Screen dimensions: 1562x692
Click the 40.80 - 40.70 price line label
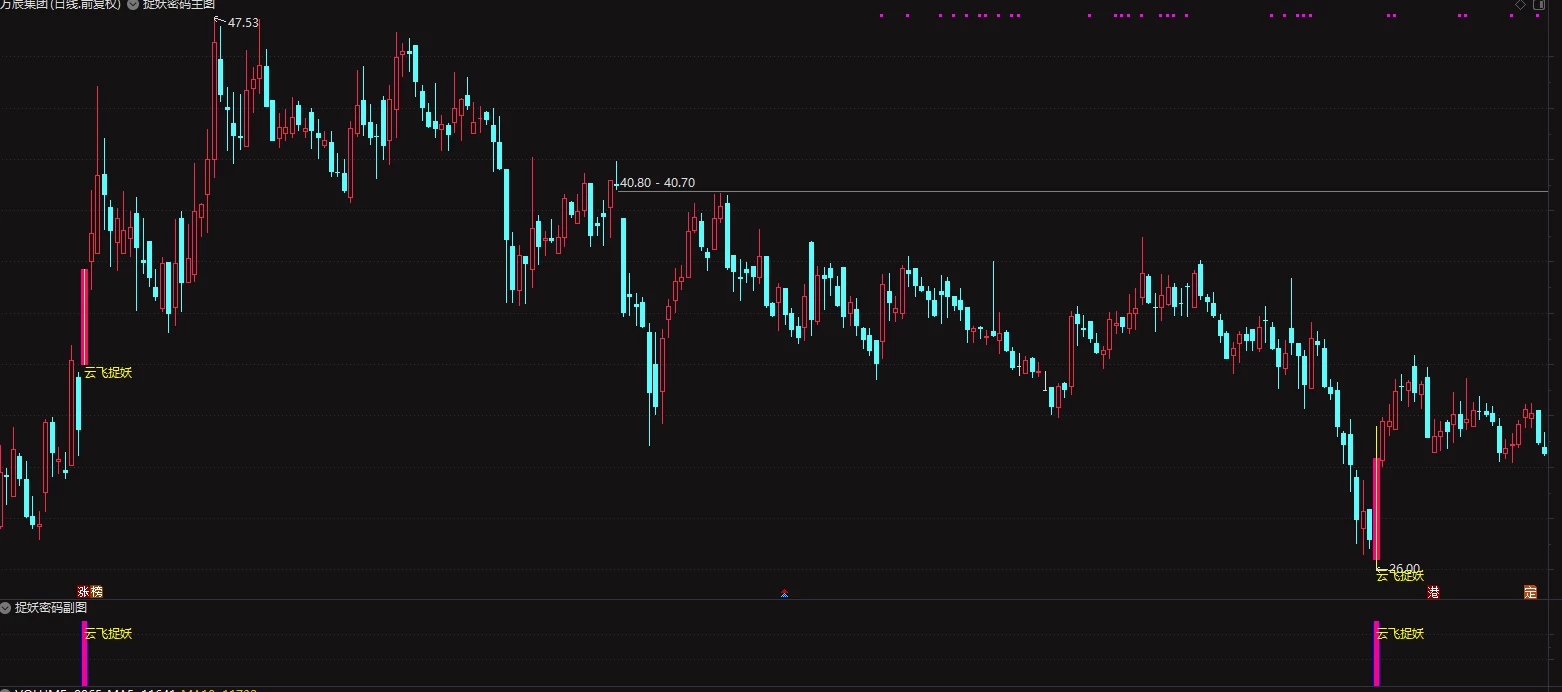point(657,183)
